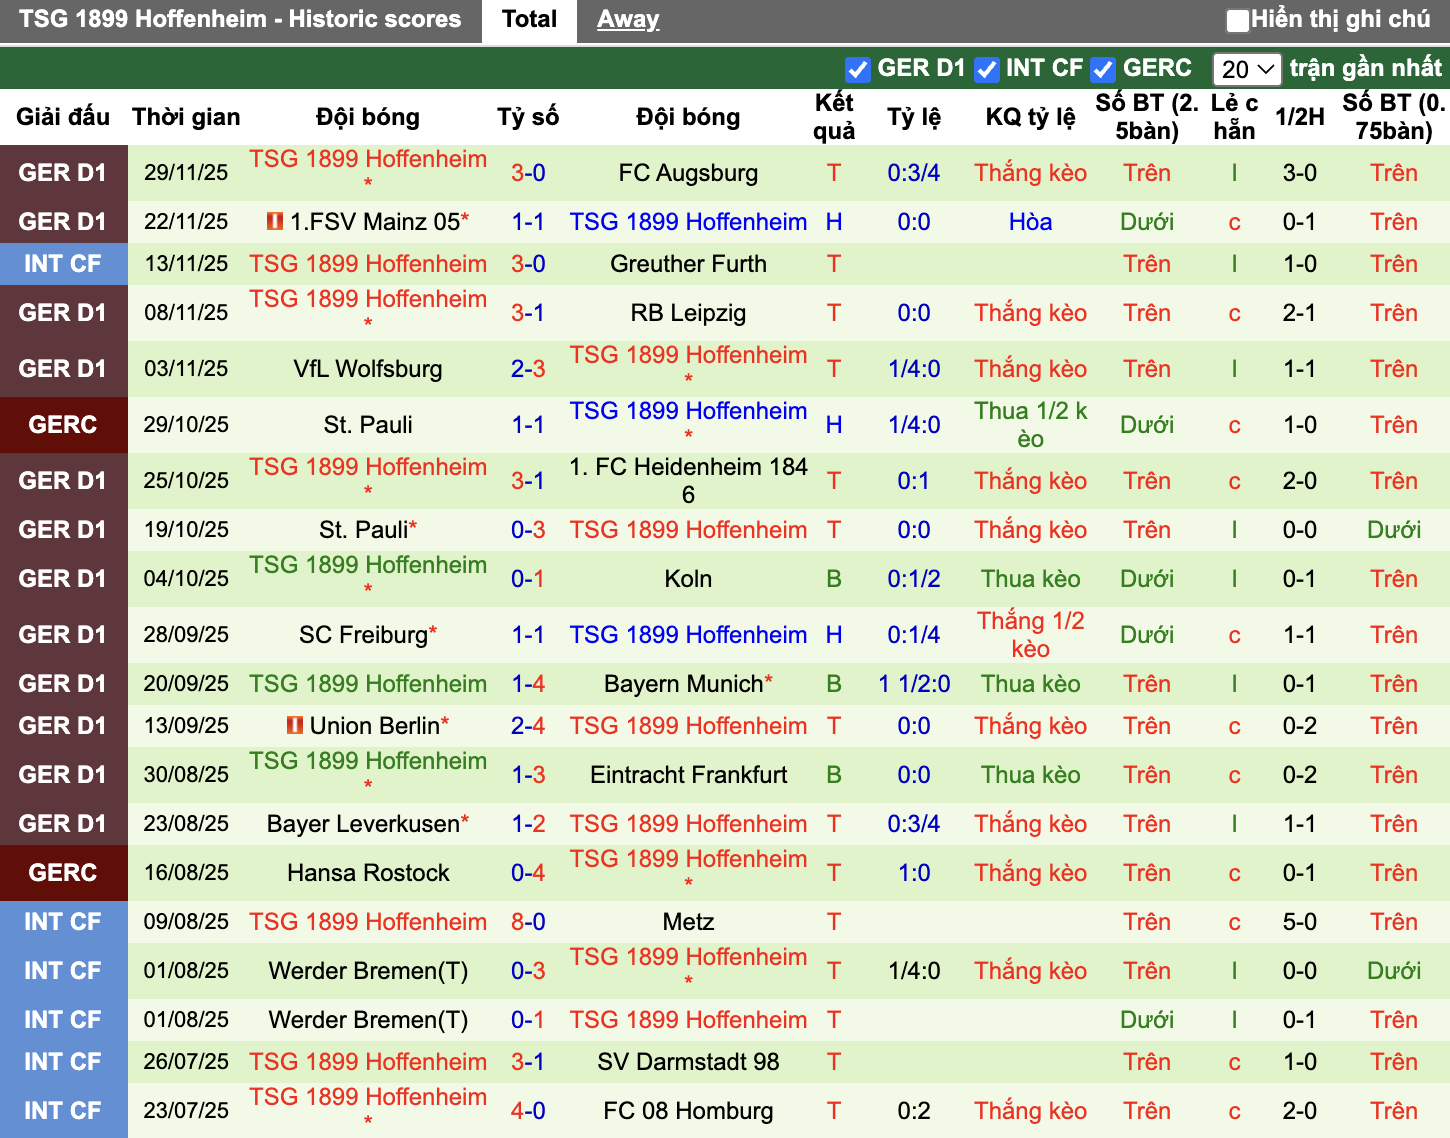Click FC Augsburg team name
Screen dimensions: 1450x1138
(x=688, y=173)
